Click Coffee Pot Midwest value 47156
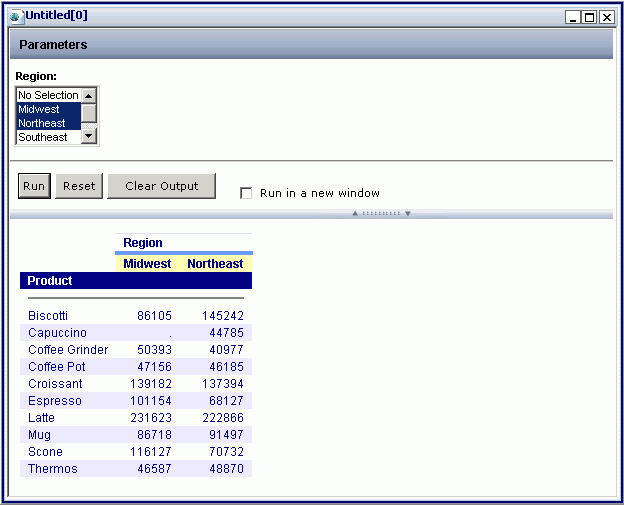 click(154, 367)
